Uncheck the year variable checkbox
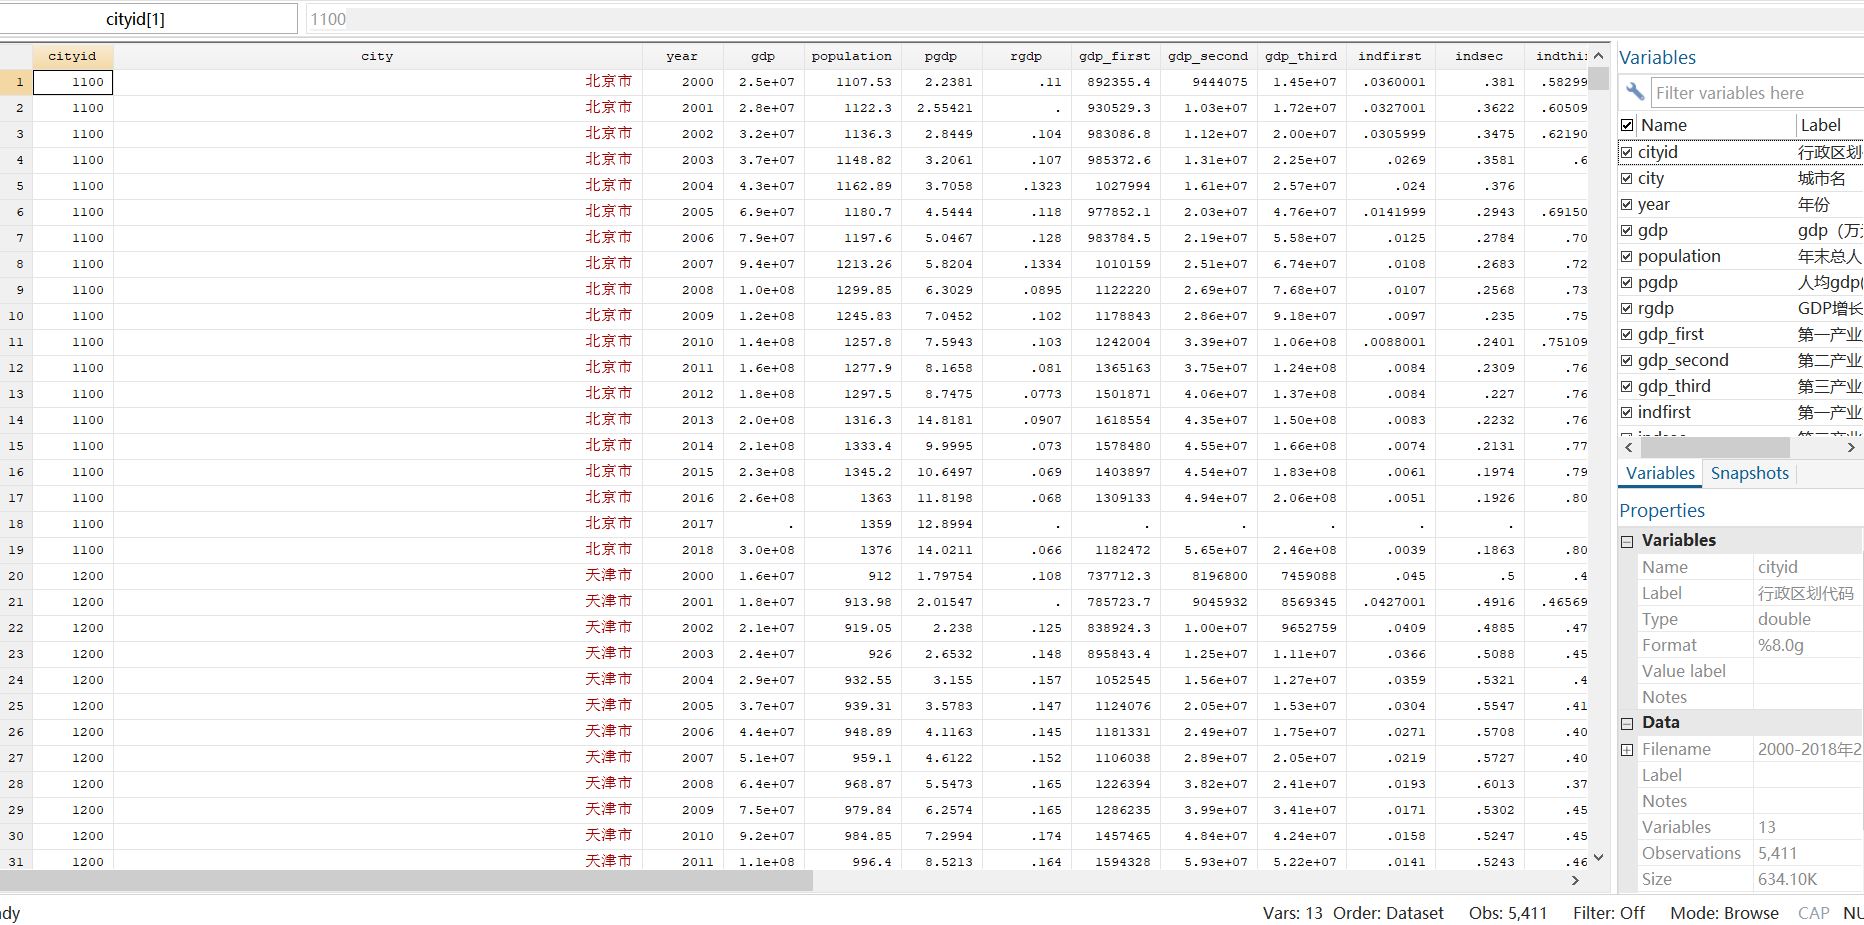1864x925 pixels. click(1627, 204)
